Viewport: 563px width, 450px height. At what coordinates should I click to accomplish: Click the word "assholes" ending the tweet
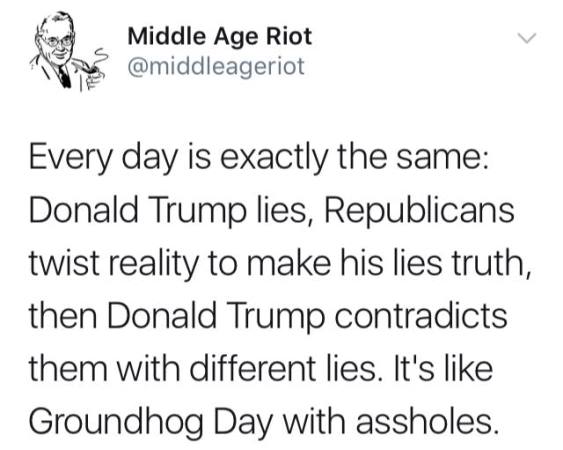click(x=425, y=420)
